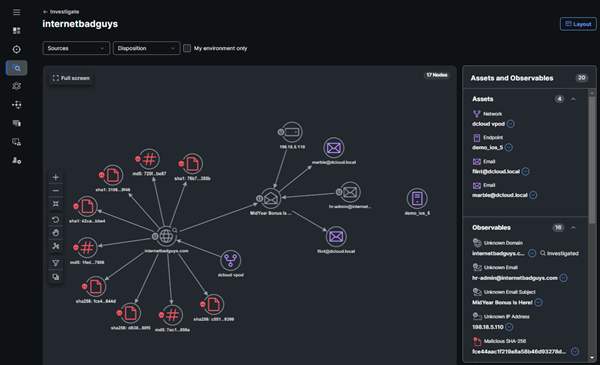Click the 20 count badge beside Assets and Observables
Image resolution: width=600 pixels, height=365 pixels.
pyautogui.click(x=582, y=78)
